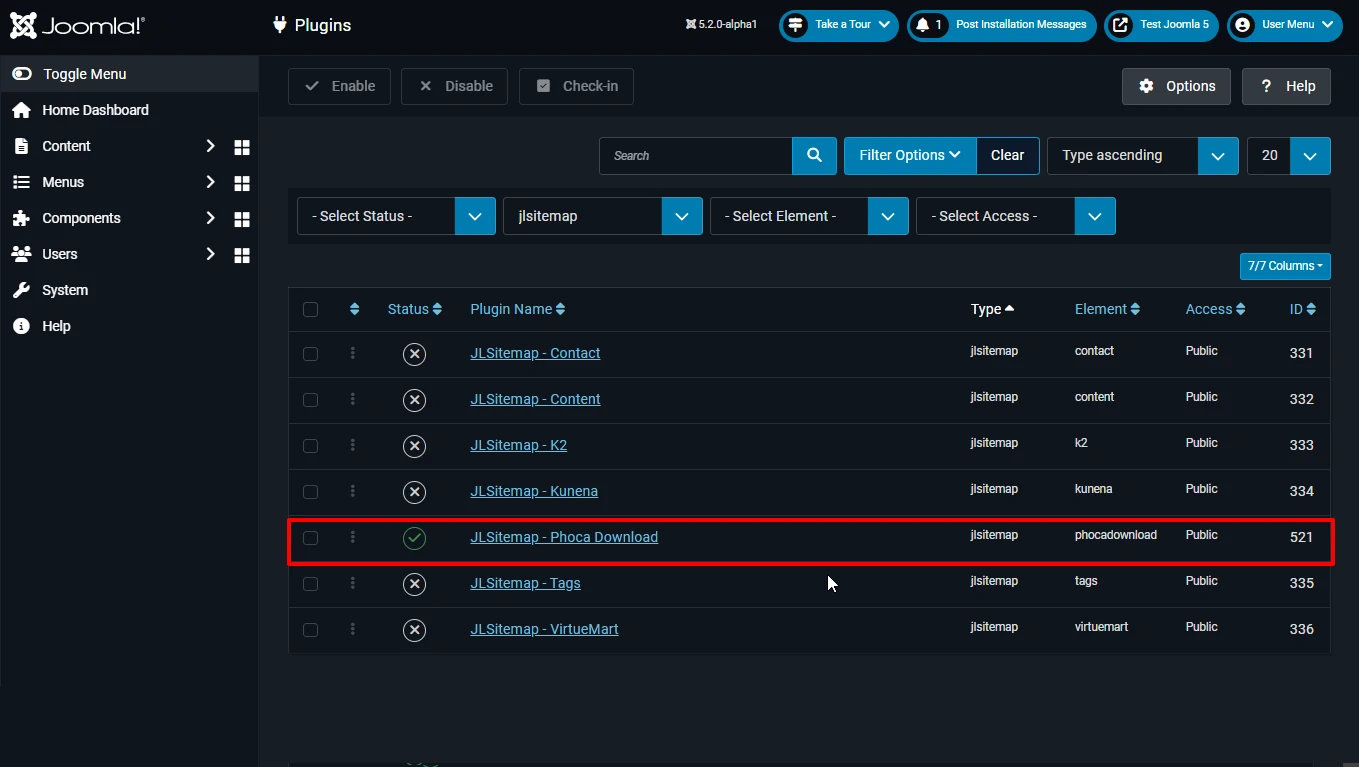
Task: Open the Components dashboard grid icon
Action: click(x=241, y=219)
